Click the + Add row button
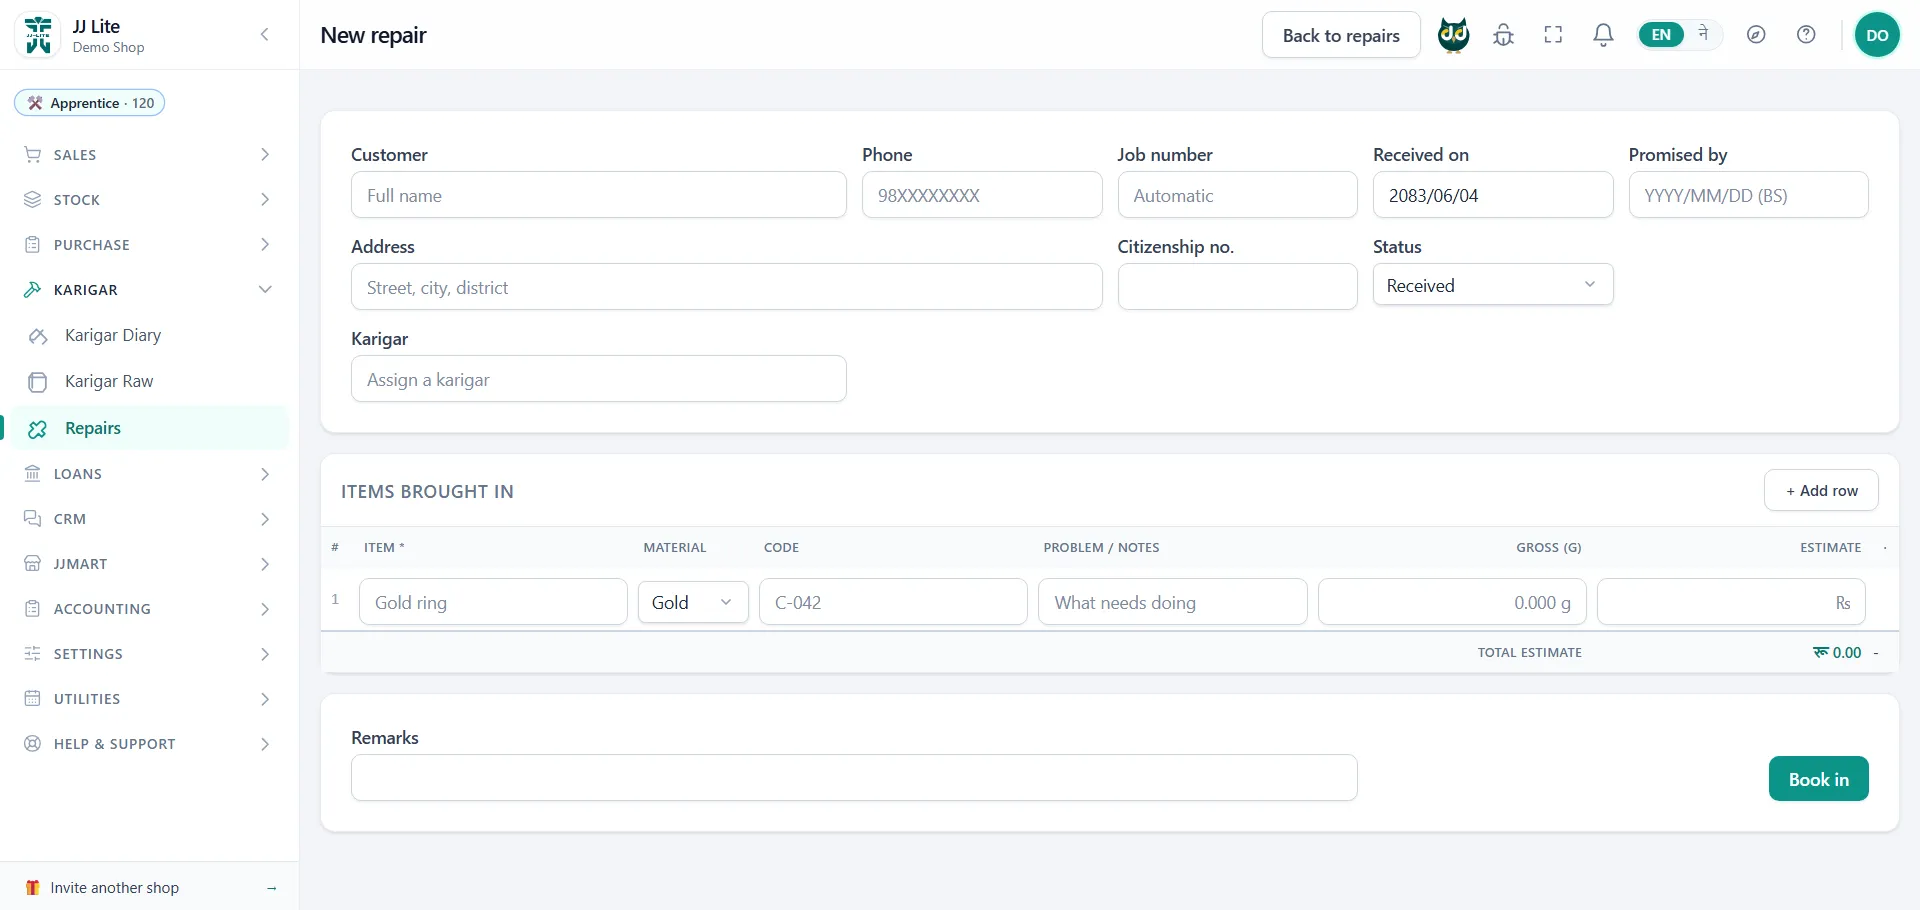Viewport: 1920px width, 910px height. [x=1821, y=491]
